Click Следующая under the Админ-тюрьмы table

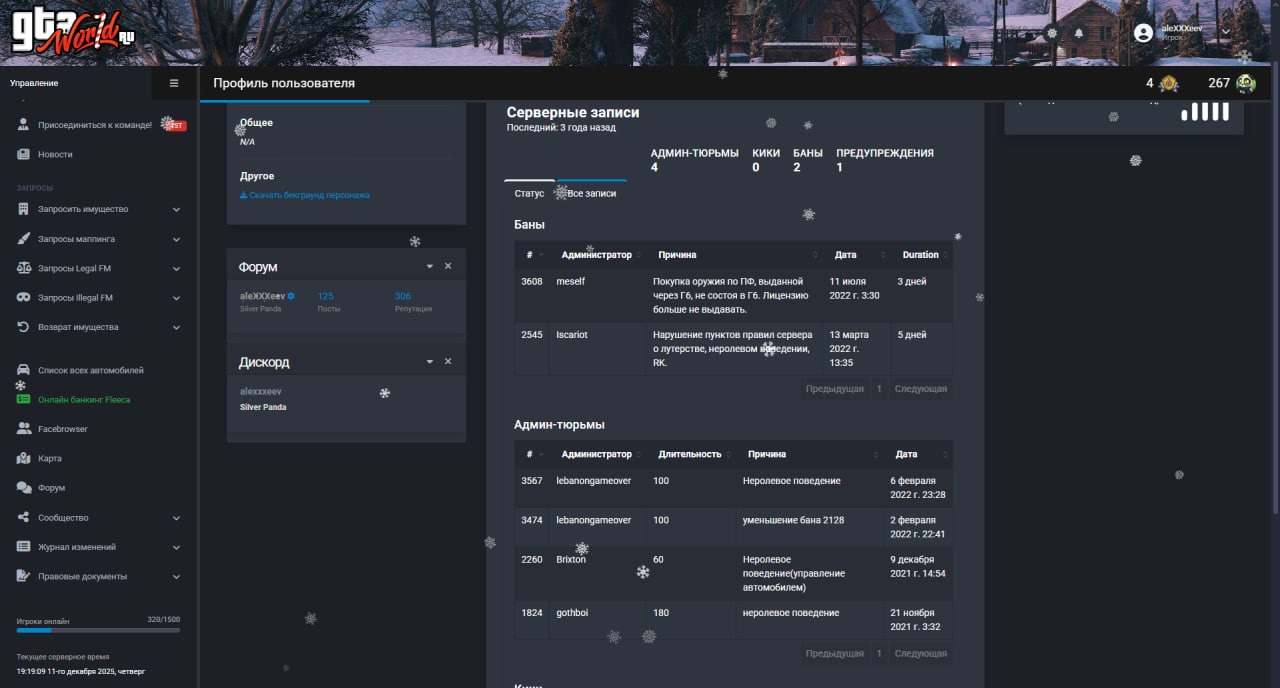(921, 653)
